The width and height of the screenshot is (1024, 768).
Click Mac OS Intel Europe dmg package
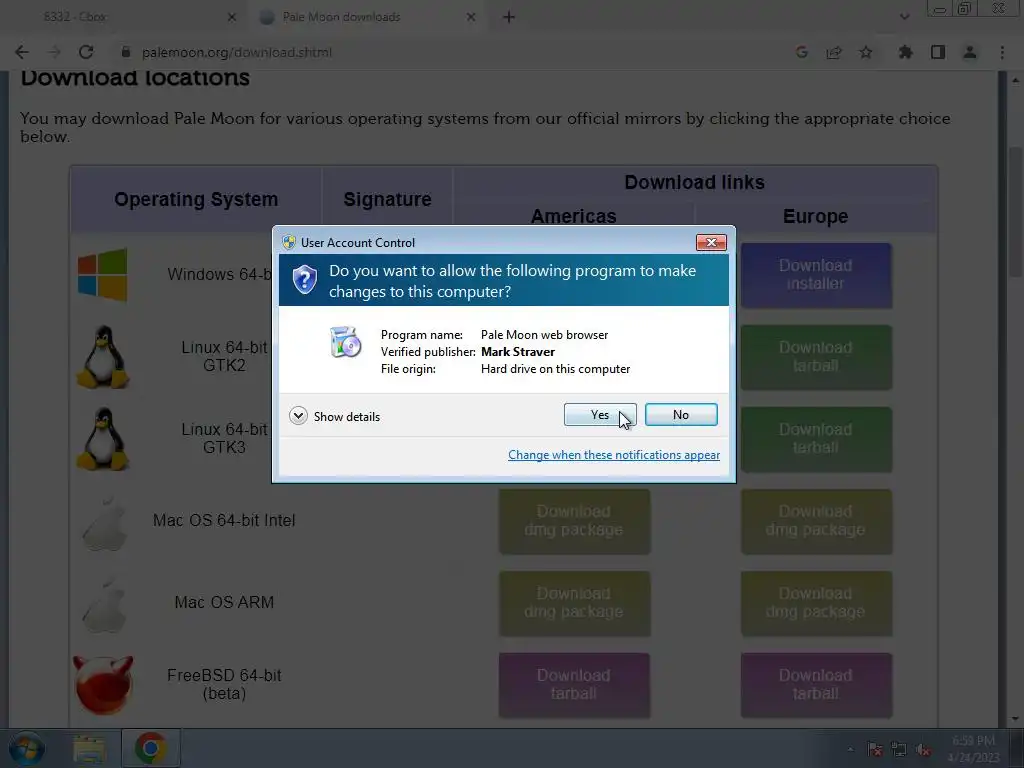tap(816, 521)
